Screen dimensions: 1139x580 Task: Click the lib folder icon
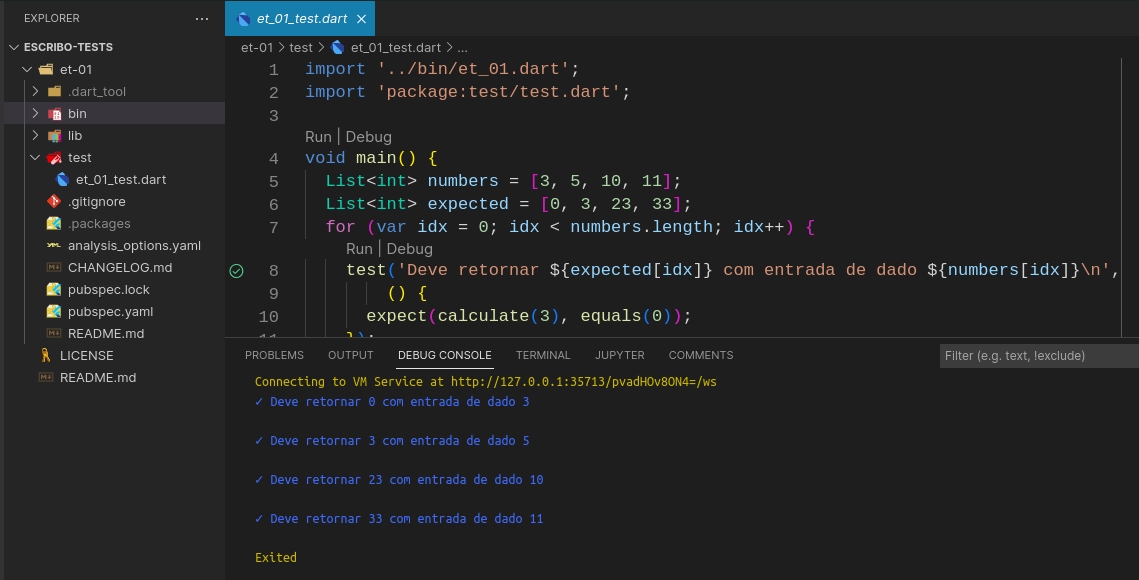point(54,136)
